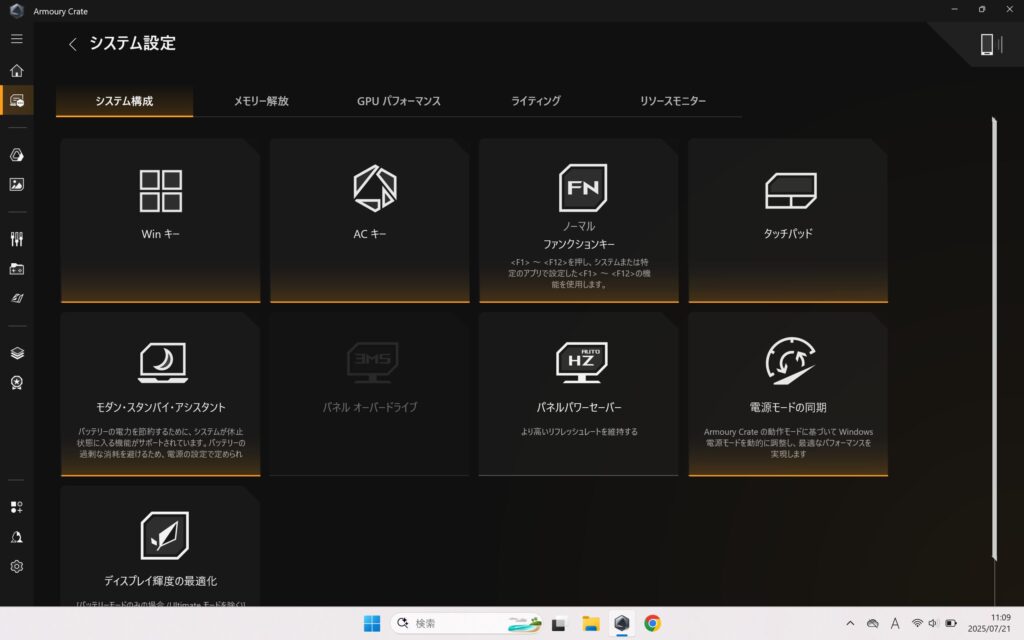Click the sliders icon in the sidebar

16,239
